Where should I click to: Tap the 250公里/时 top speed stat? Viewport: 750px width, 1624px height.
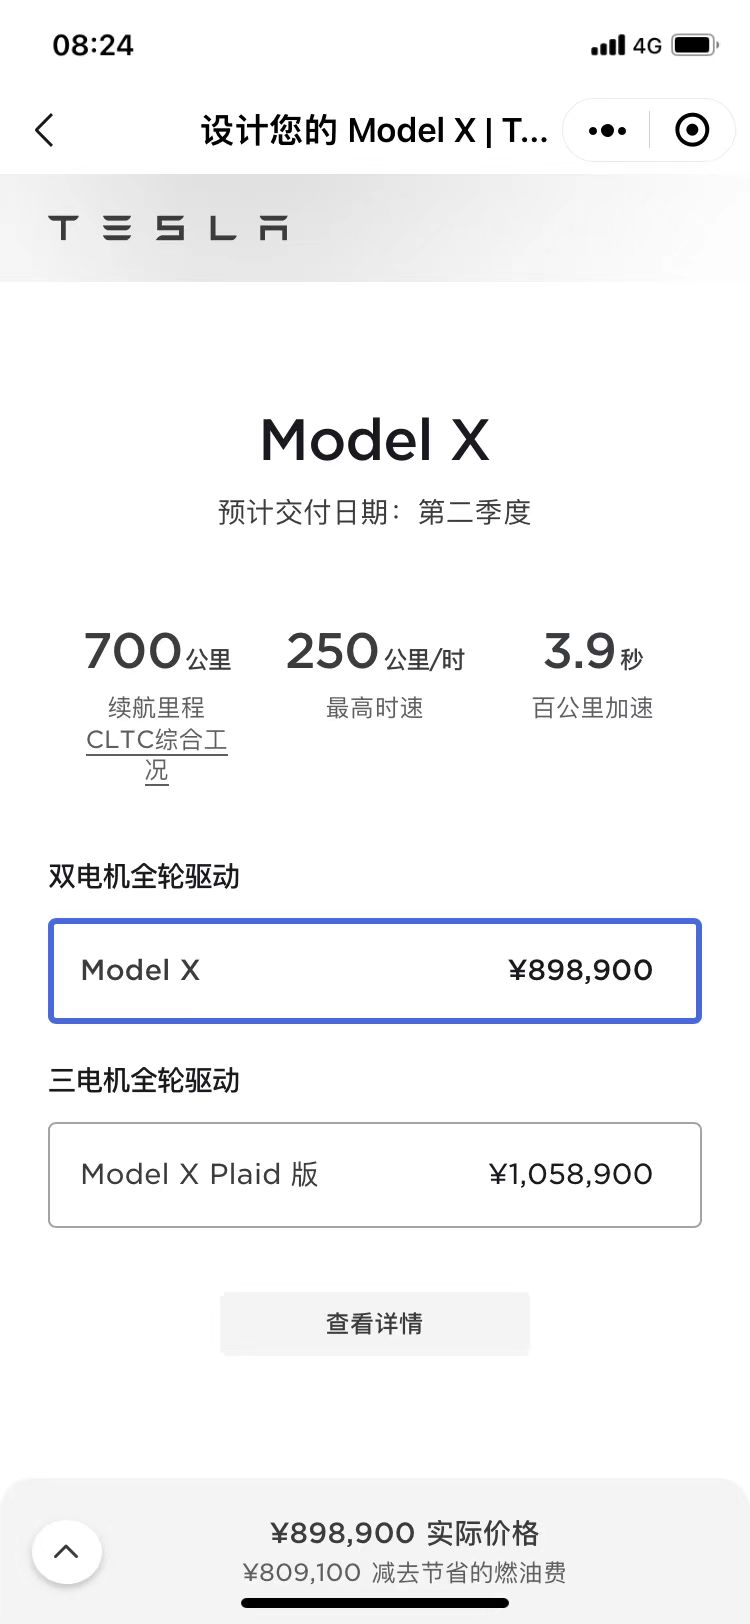coord(375,652)
